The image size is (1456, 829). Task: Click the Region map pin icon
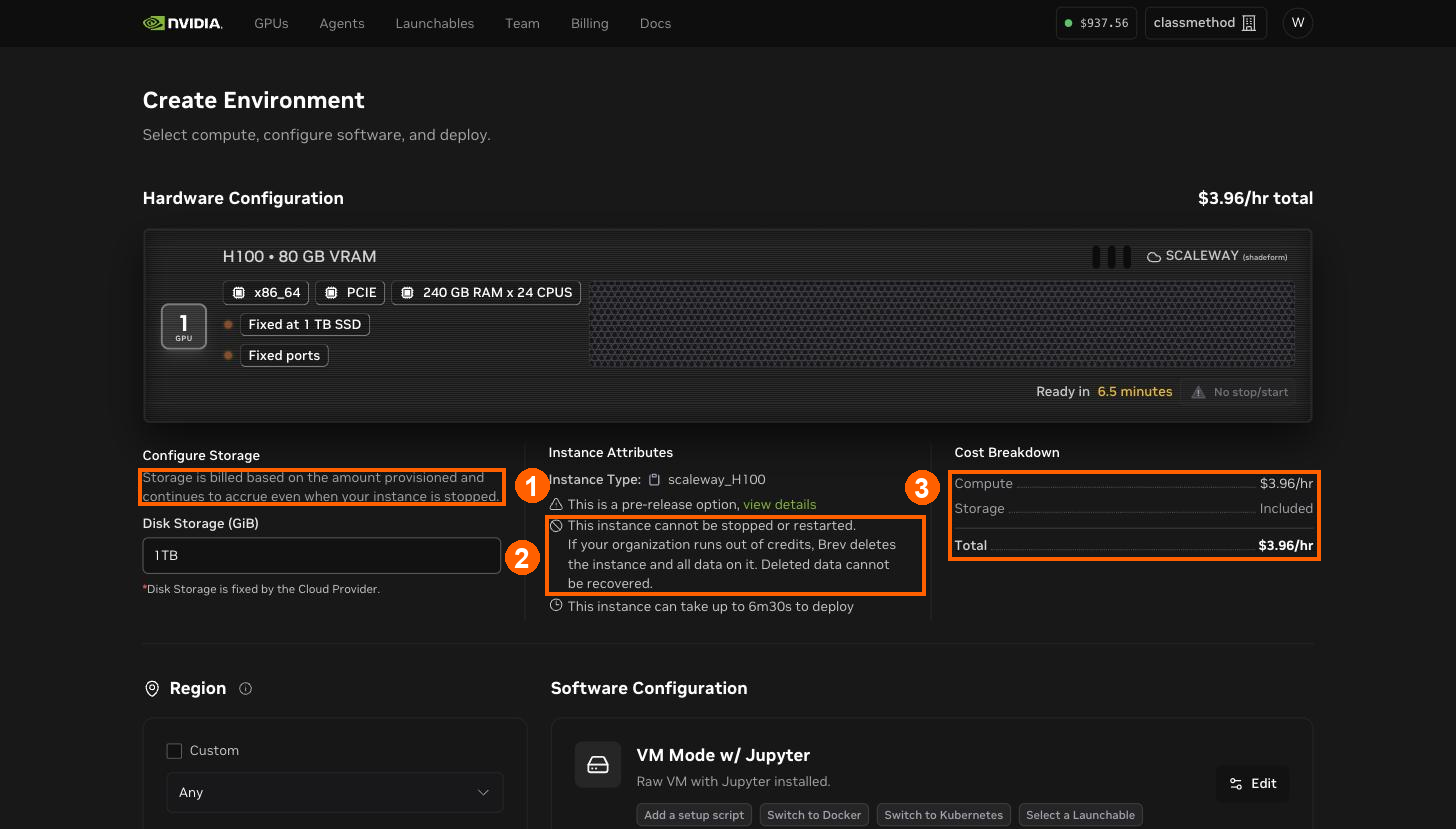pos(152,689)
